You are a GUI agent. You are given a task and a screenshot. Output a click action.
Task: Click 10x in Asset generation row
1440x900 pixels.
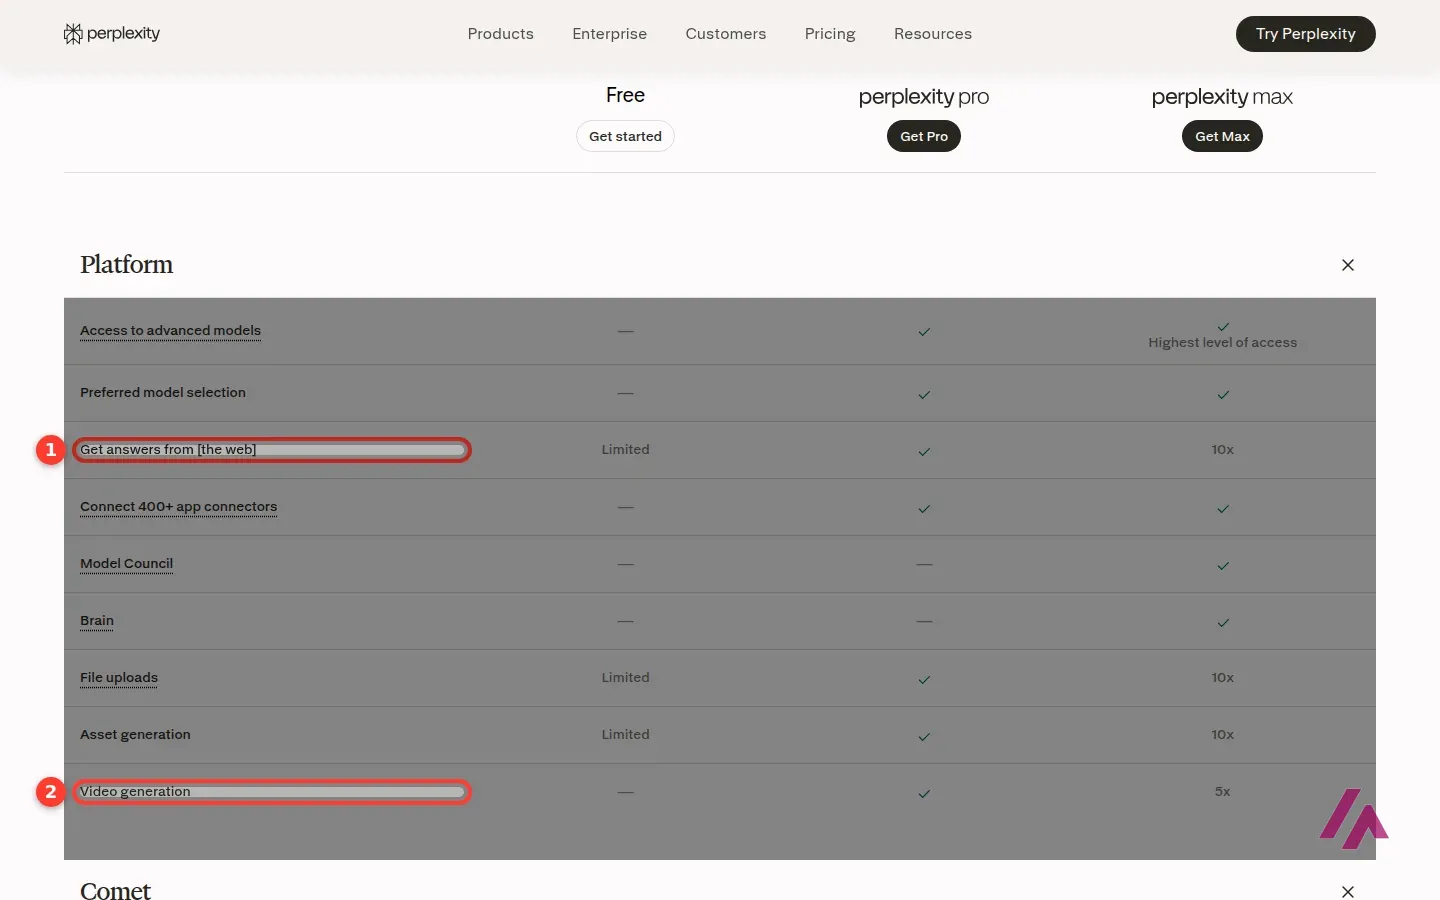(x=1222, y=735)
